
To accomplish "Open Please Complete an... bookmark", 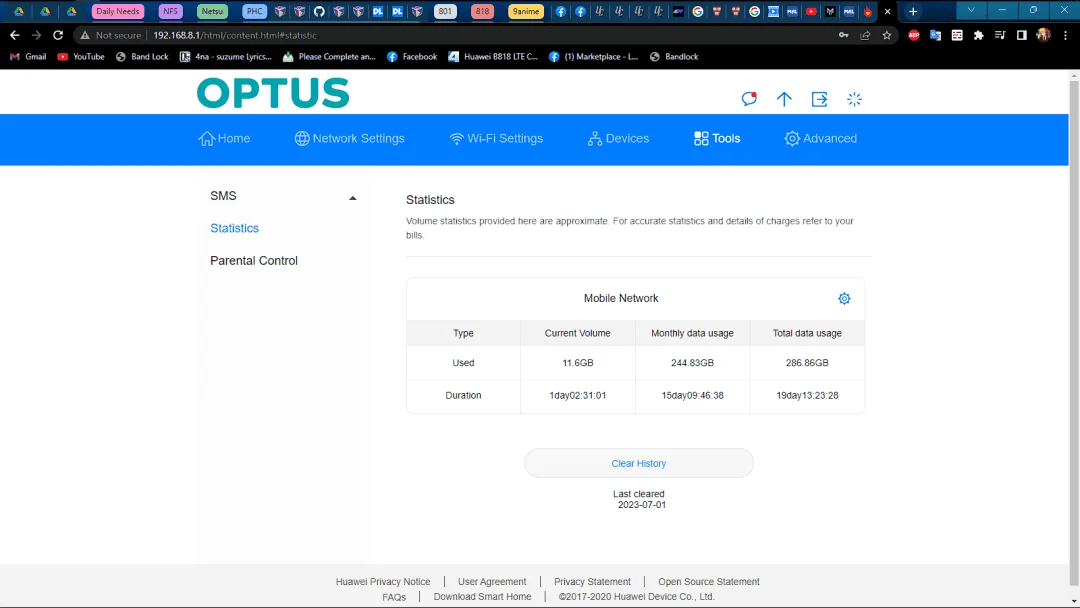I will click(x=329, y=56).
